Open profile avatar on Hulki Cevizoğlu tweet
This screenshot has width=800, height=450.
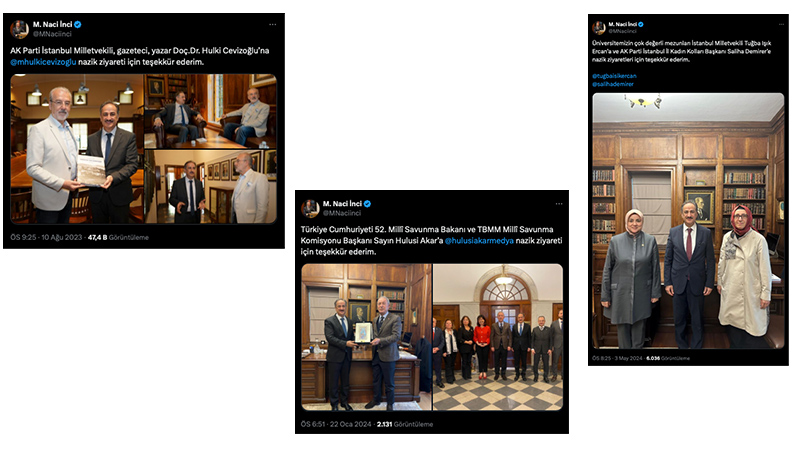point(19,29)
